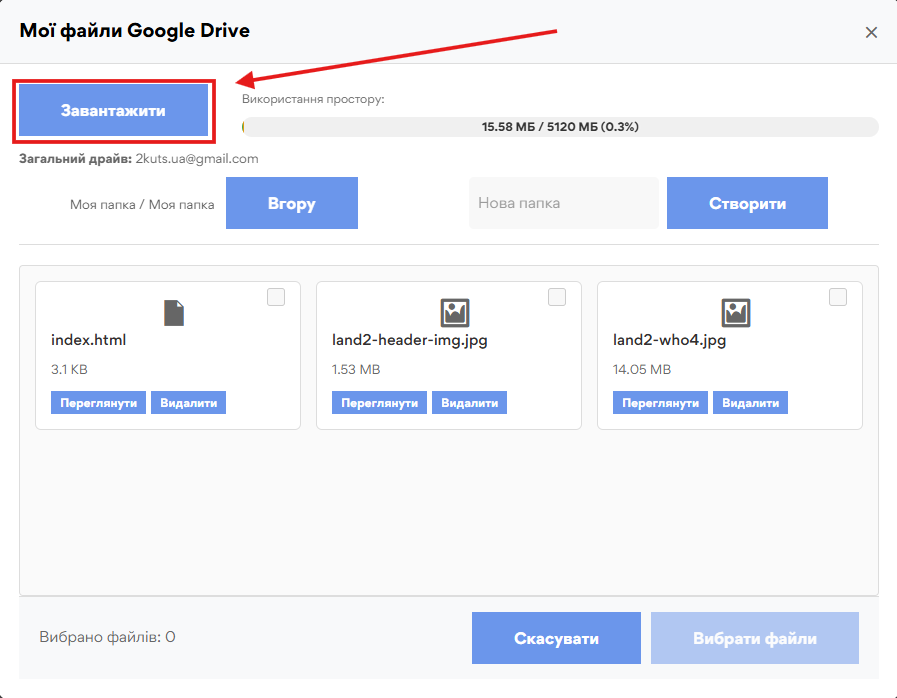Remove land2-who4.jpg using Видалити

pos(751,402)
